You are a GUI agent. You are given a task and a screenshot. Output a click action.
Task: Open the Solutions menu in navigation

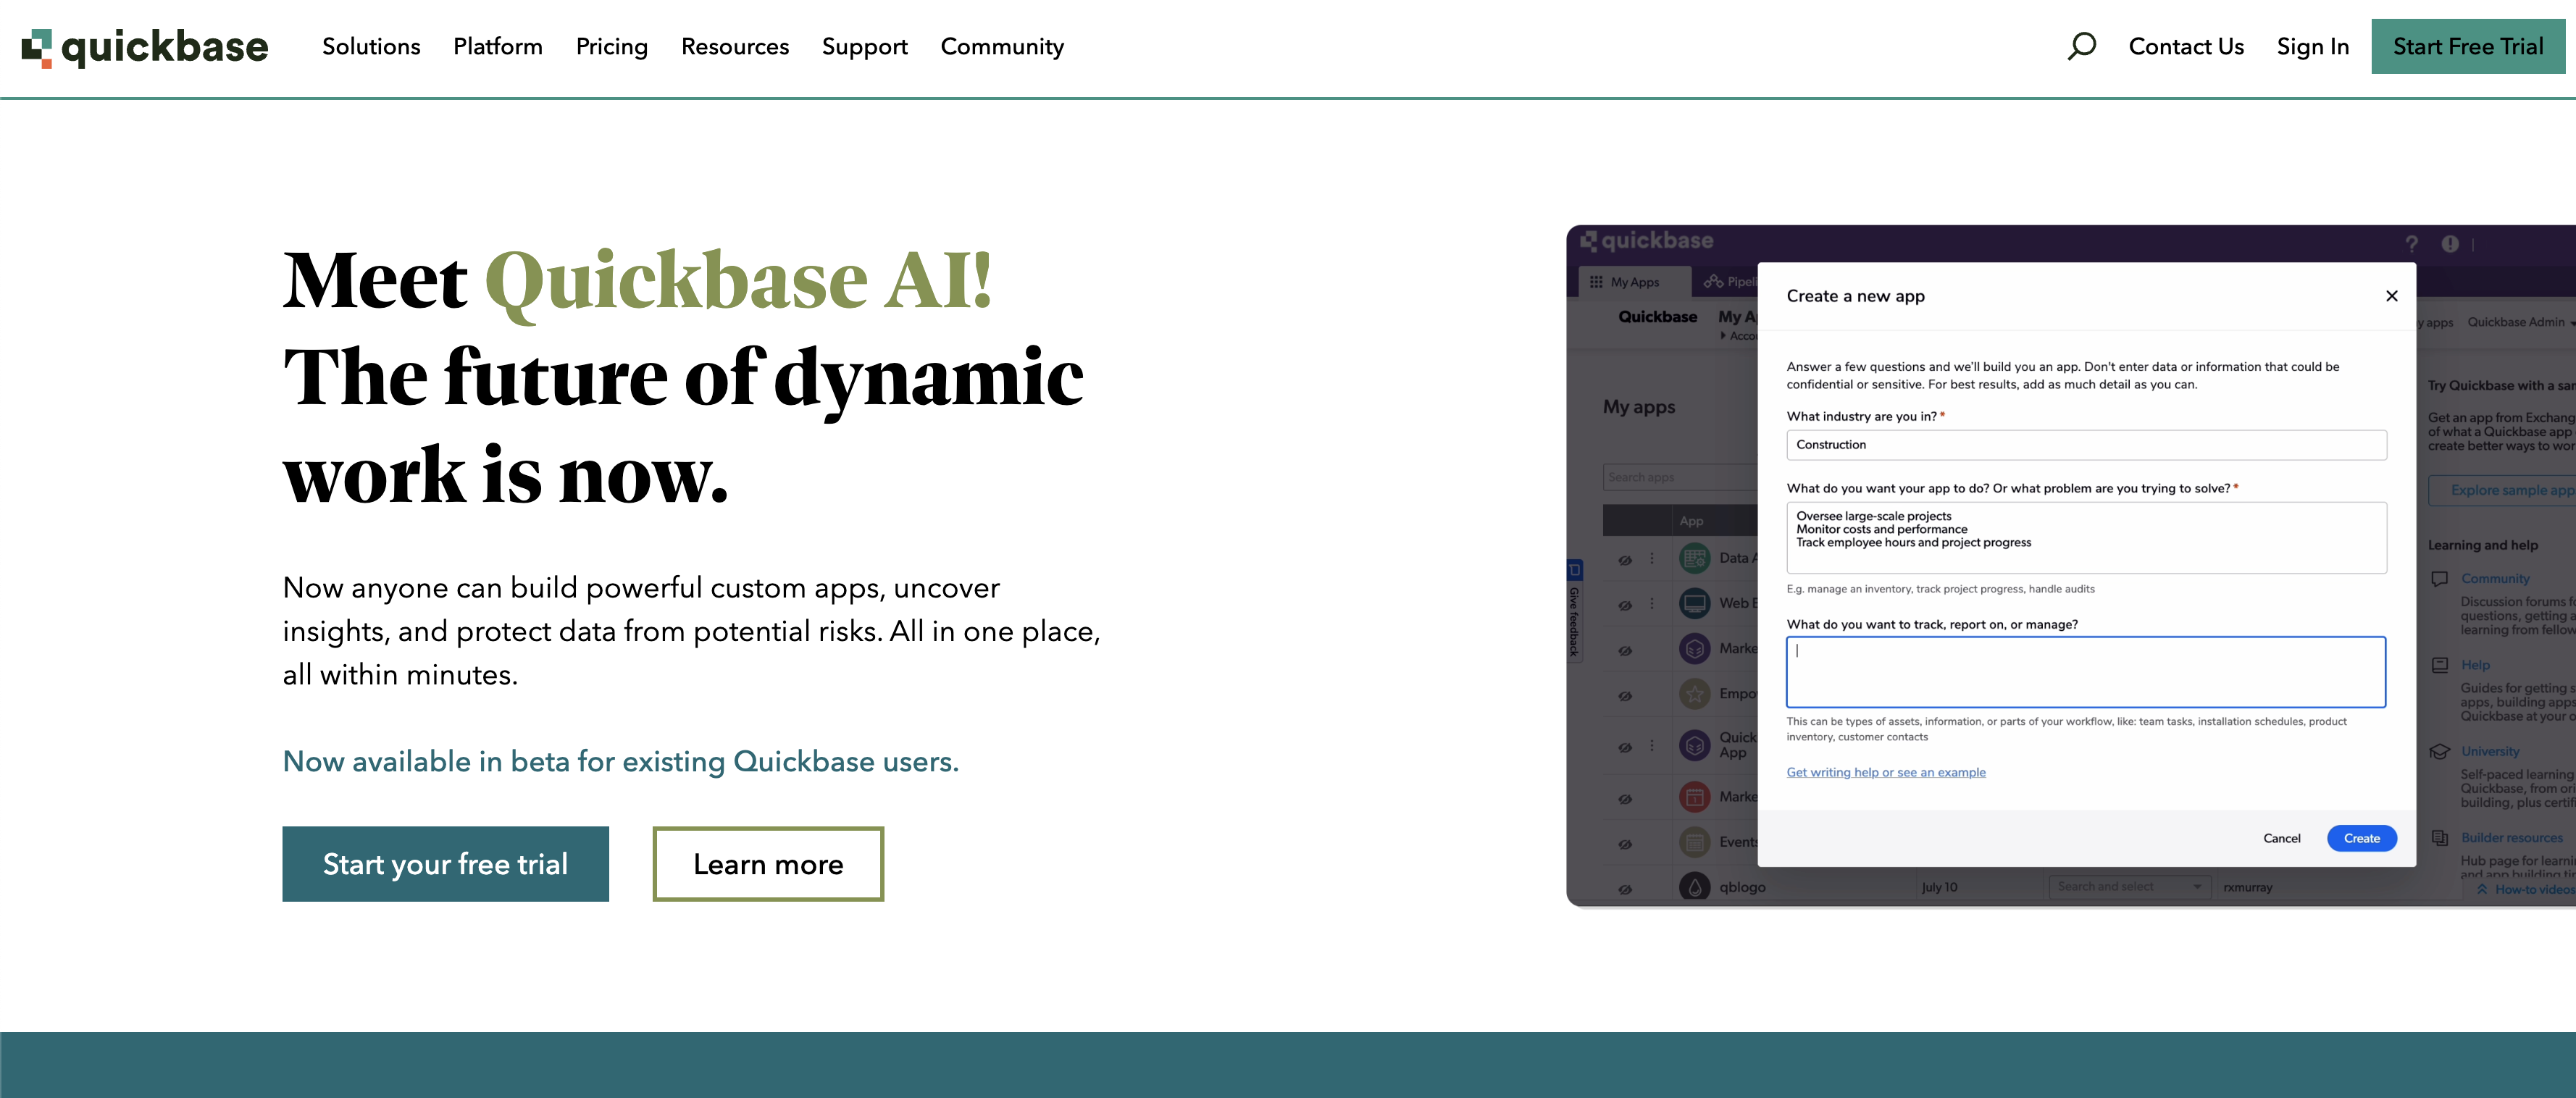click(371, 47)
